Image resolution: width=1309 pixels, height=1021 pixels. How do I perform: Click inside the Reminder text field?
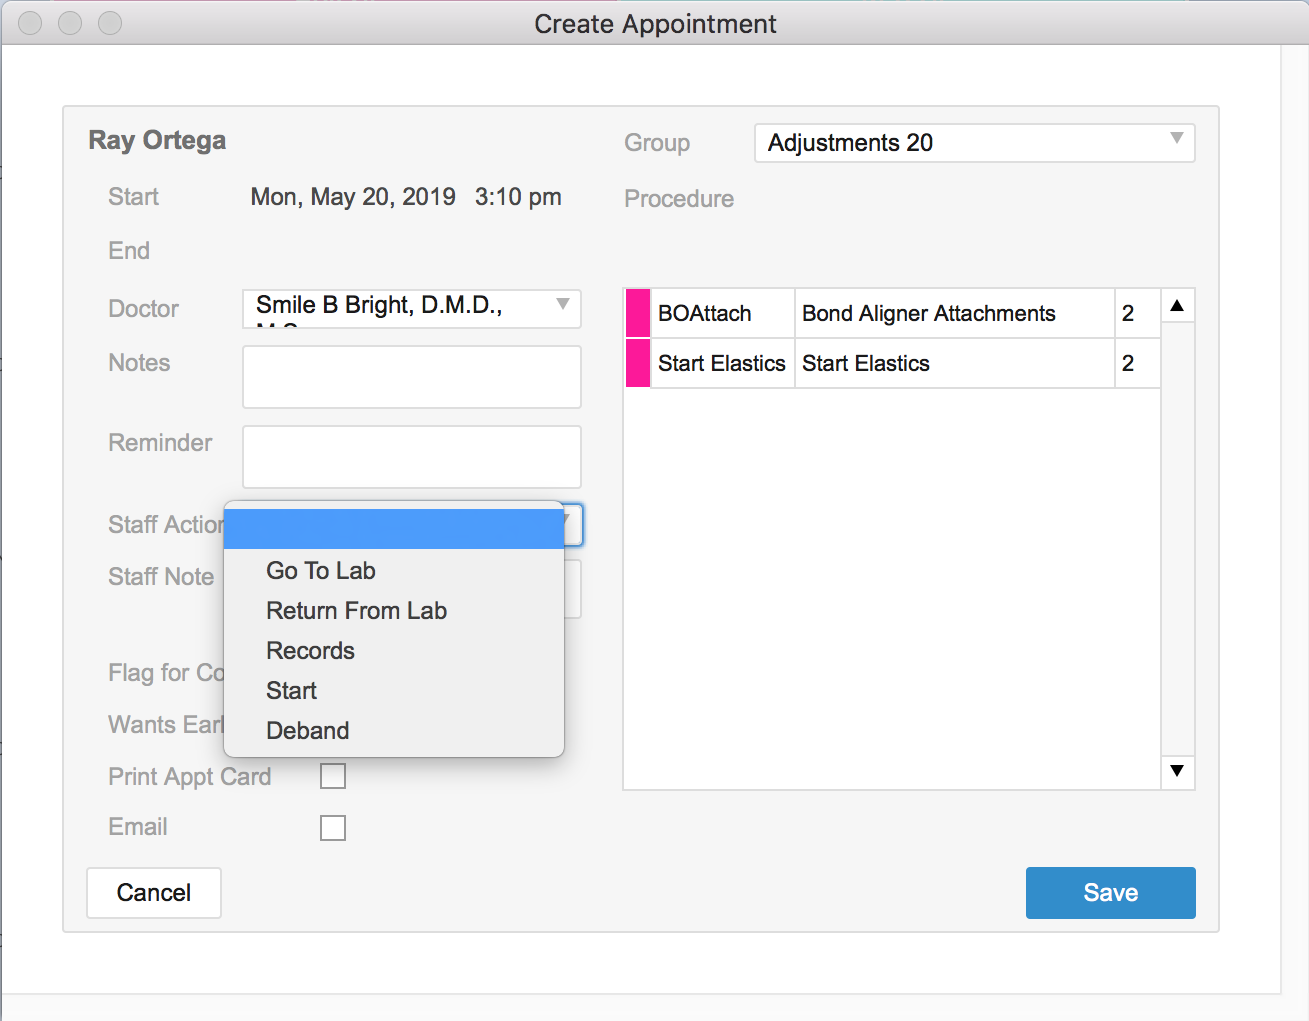(411, 457)
